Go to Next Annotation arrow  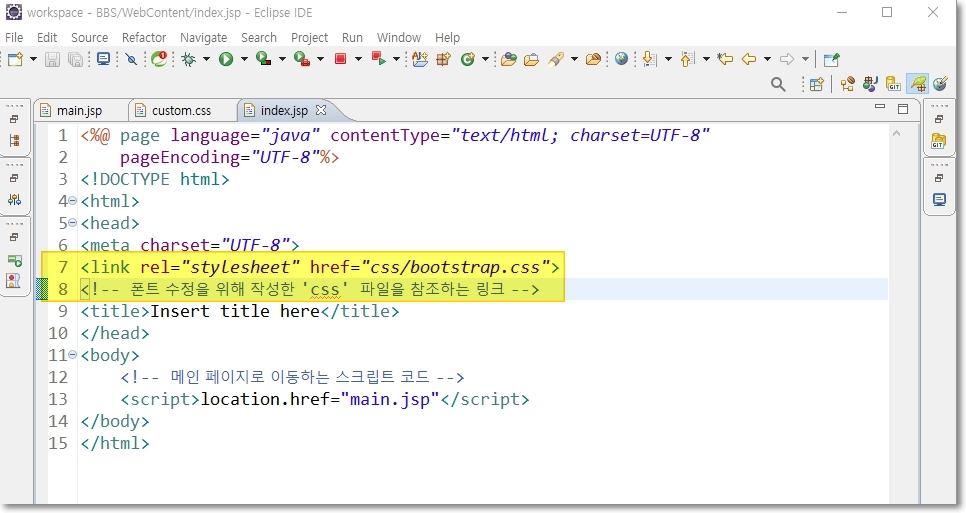649,59
